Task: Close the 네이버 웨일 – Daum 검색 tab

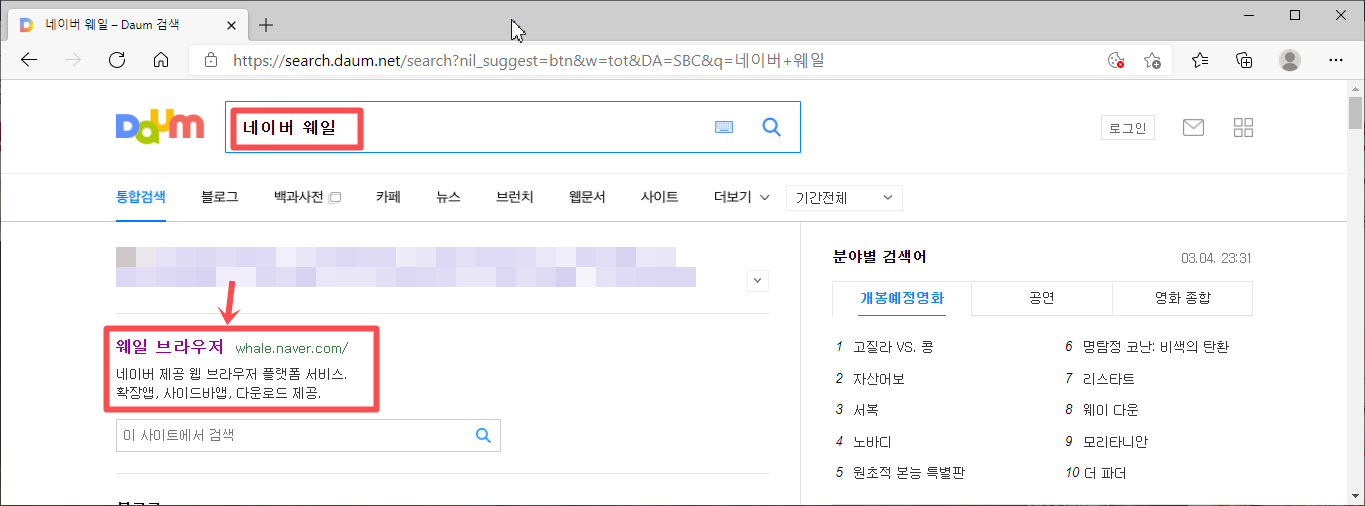Action: click(x=232, y=24)
